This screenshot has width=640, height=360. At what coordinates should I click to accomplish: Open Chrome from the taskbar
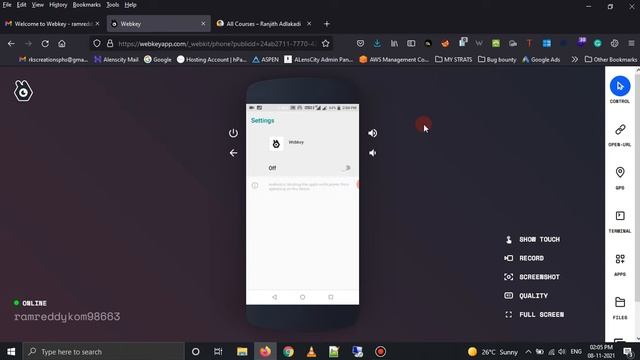point(288,351)
